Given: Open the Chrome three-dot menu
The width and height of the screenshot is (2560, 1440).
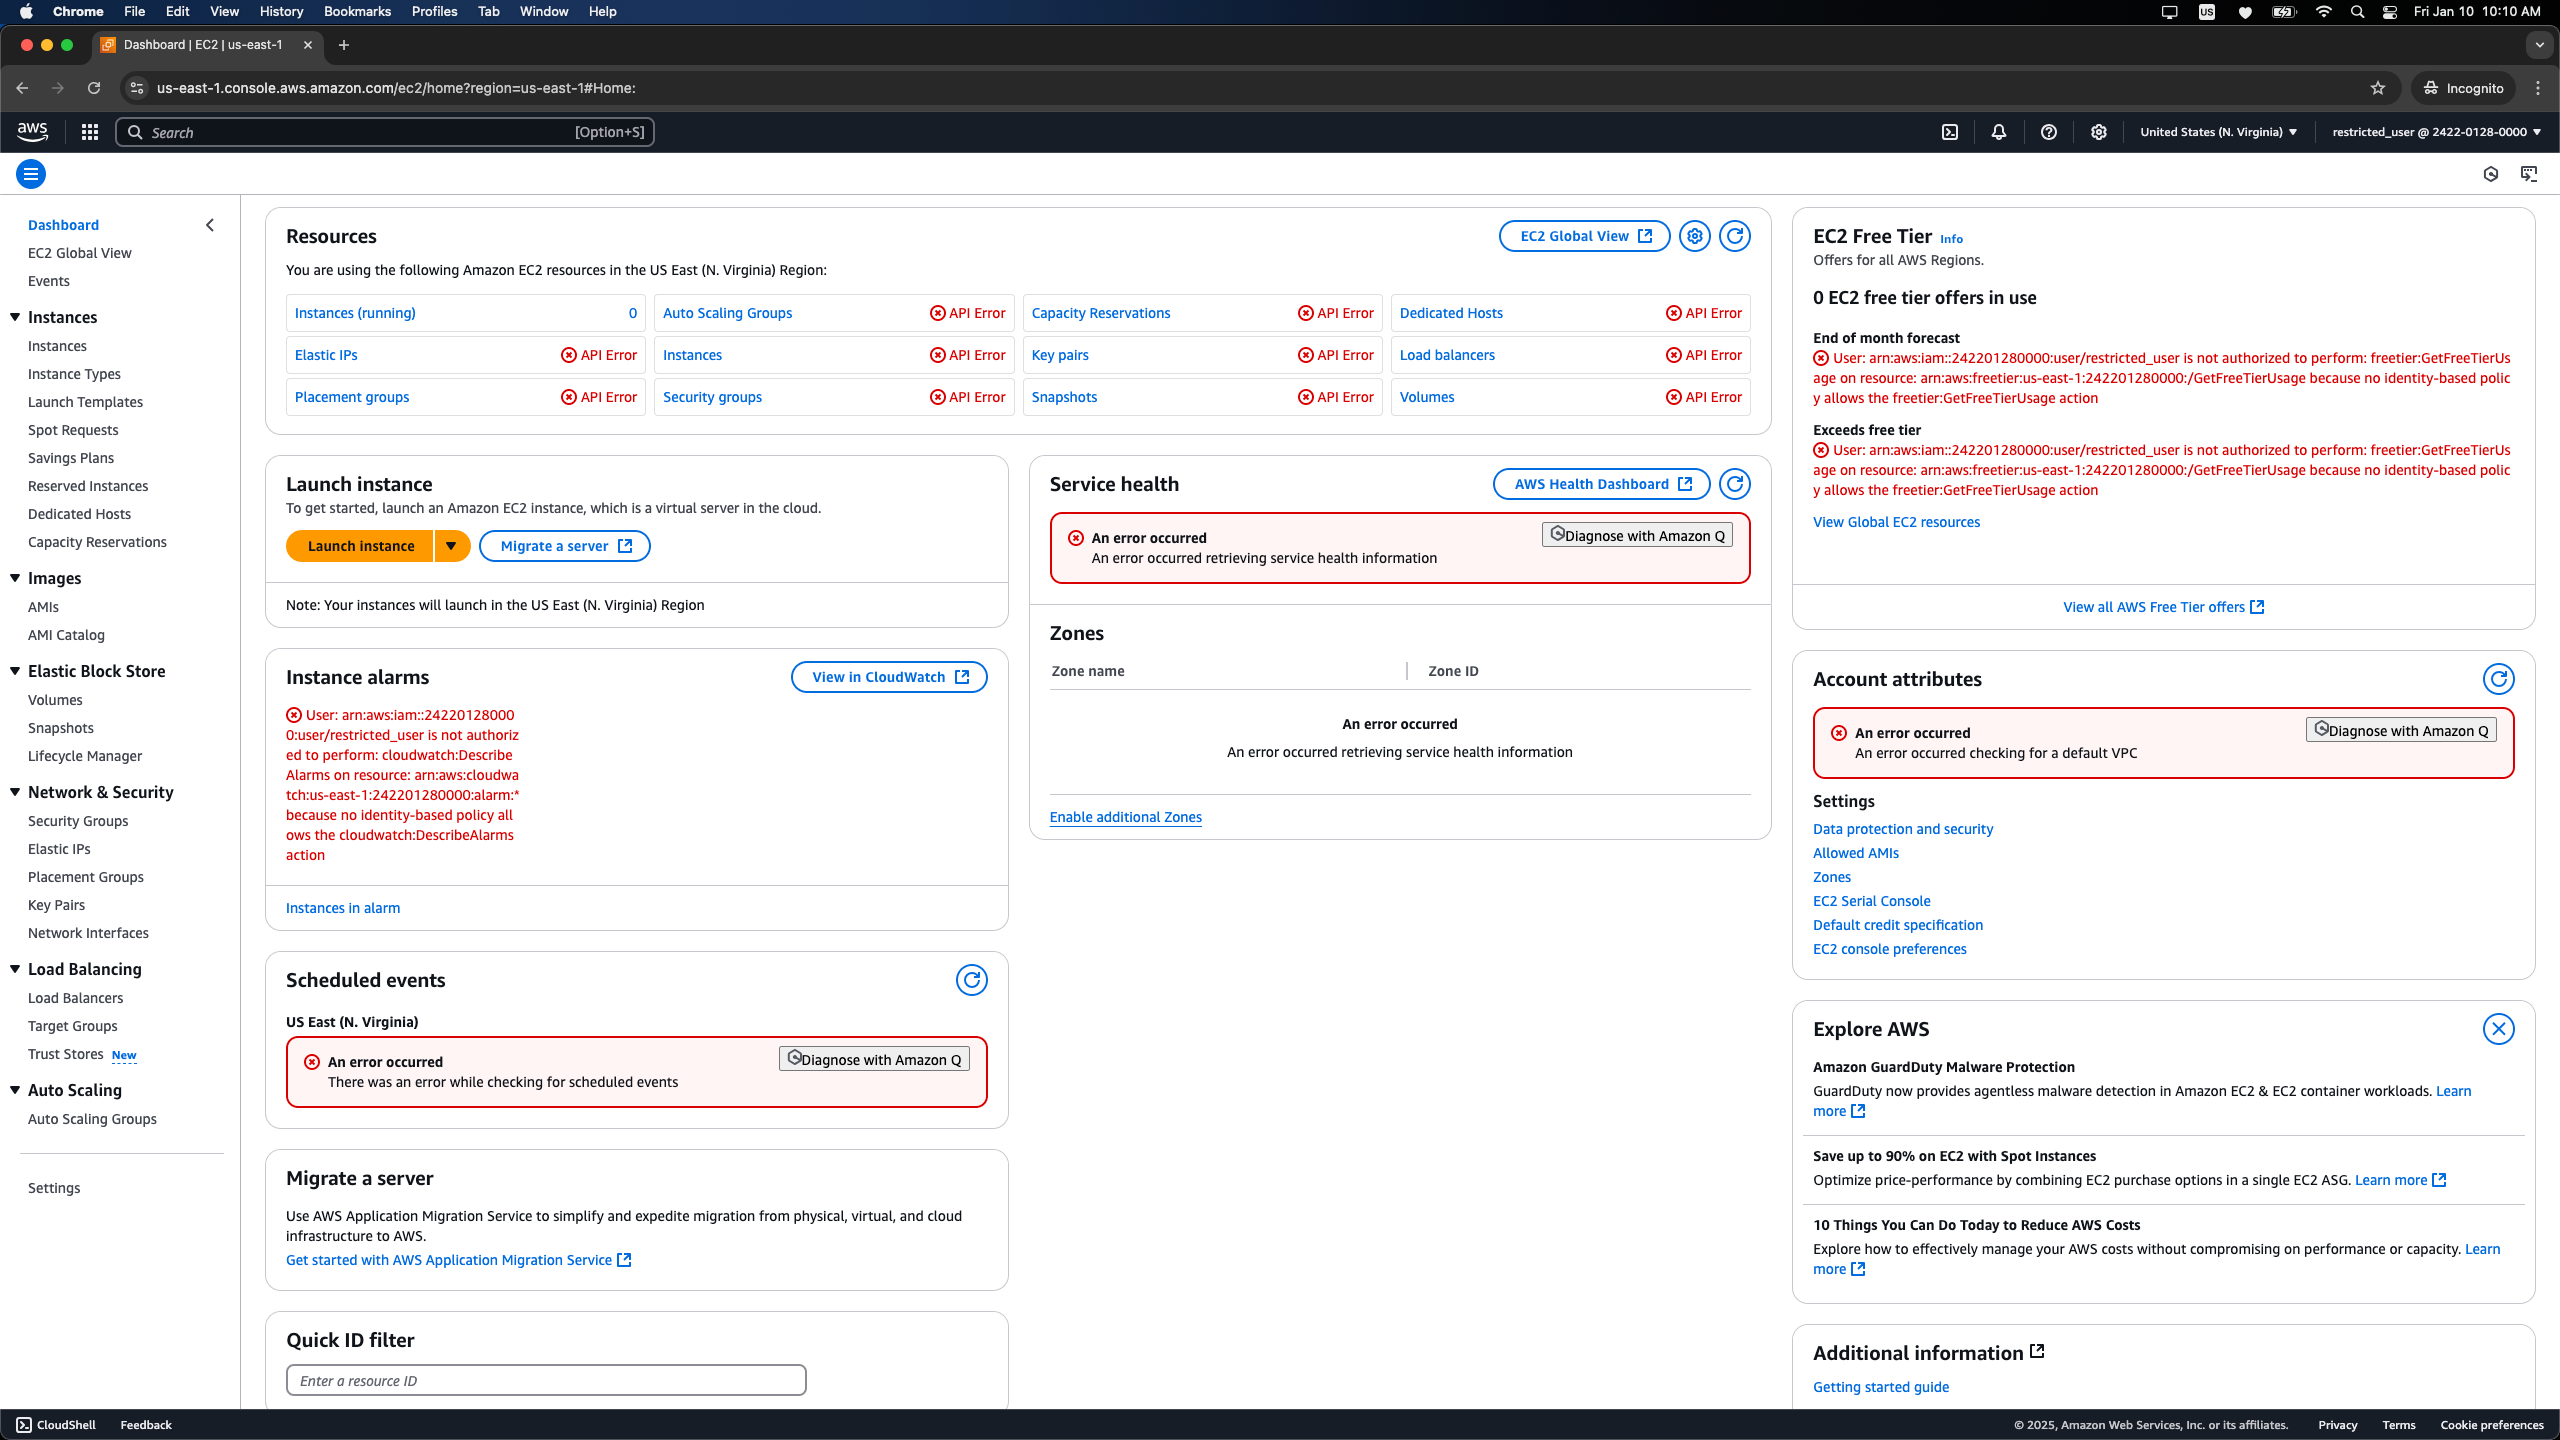Looking at the screenshot, I should [x=2538, y=88].
